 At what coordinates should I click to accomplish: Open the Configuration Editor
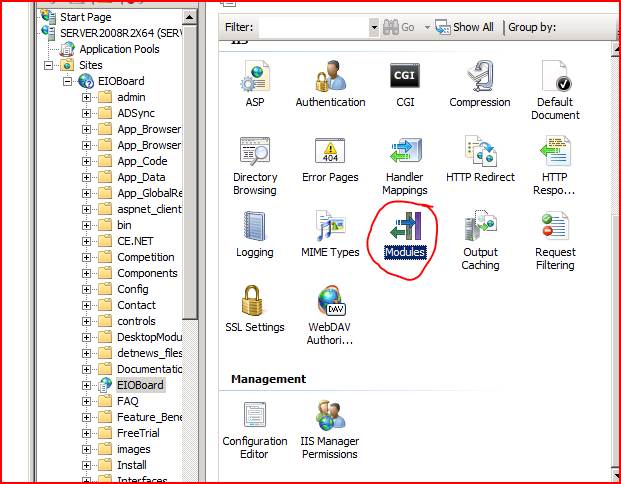click(x=255, y=430)
